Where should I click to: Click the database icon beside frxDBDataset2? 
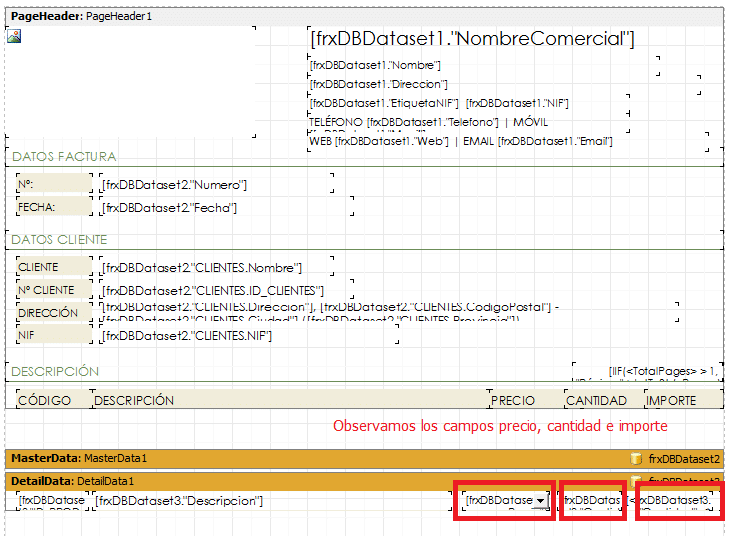click(636, 459)
